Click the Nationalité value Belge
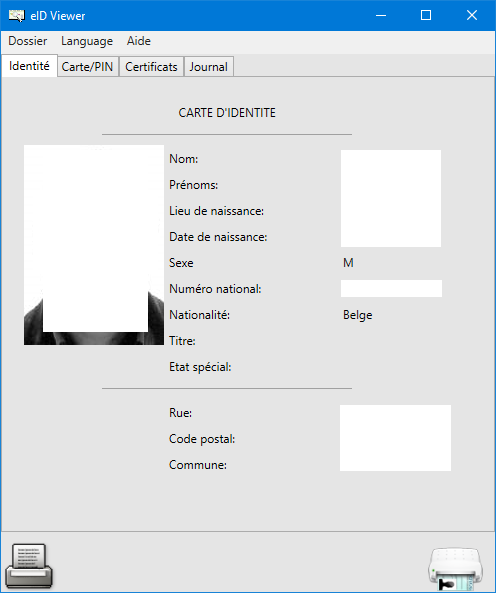 click(358, 315)
